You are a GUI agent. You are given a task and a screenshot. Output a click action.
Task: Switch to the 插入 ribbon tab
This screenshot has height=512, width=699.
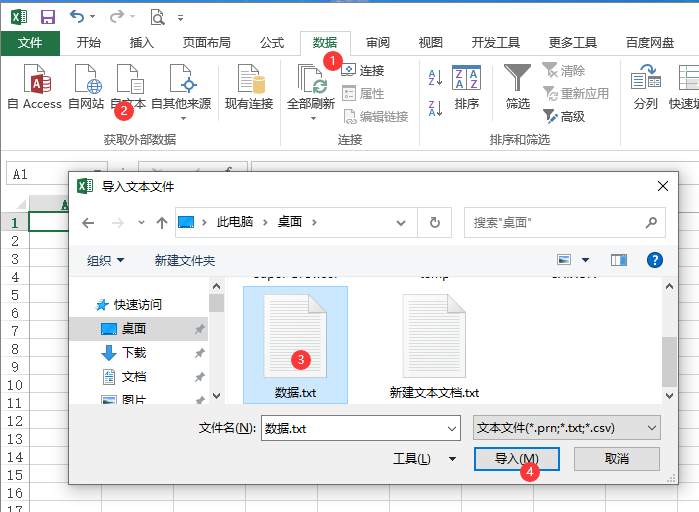(x=142, y=43)
